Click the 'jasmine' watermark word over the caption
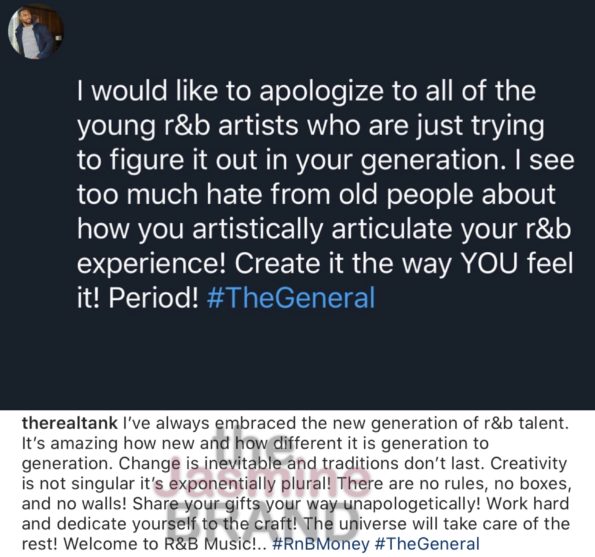 point(262,481)
